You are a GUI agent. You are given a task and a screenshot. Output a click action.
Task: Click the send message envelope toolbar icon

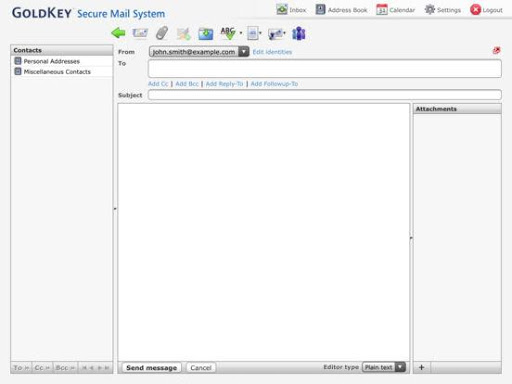coord(140,33)
